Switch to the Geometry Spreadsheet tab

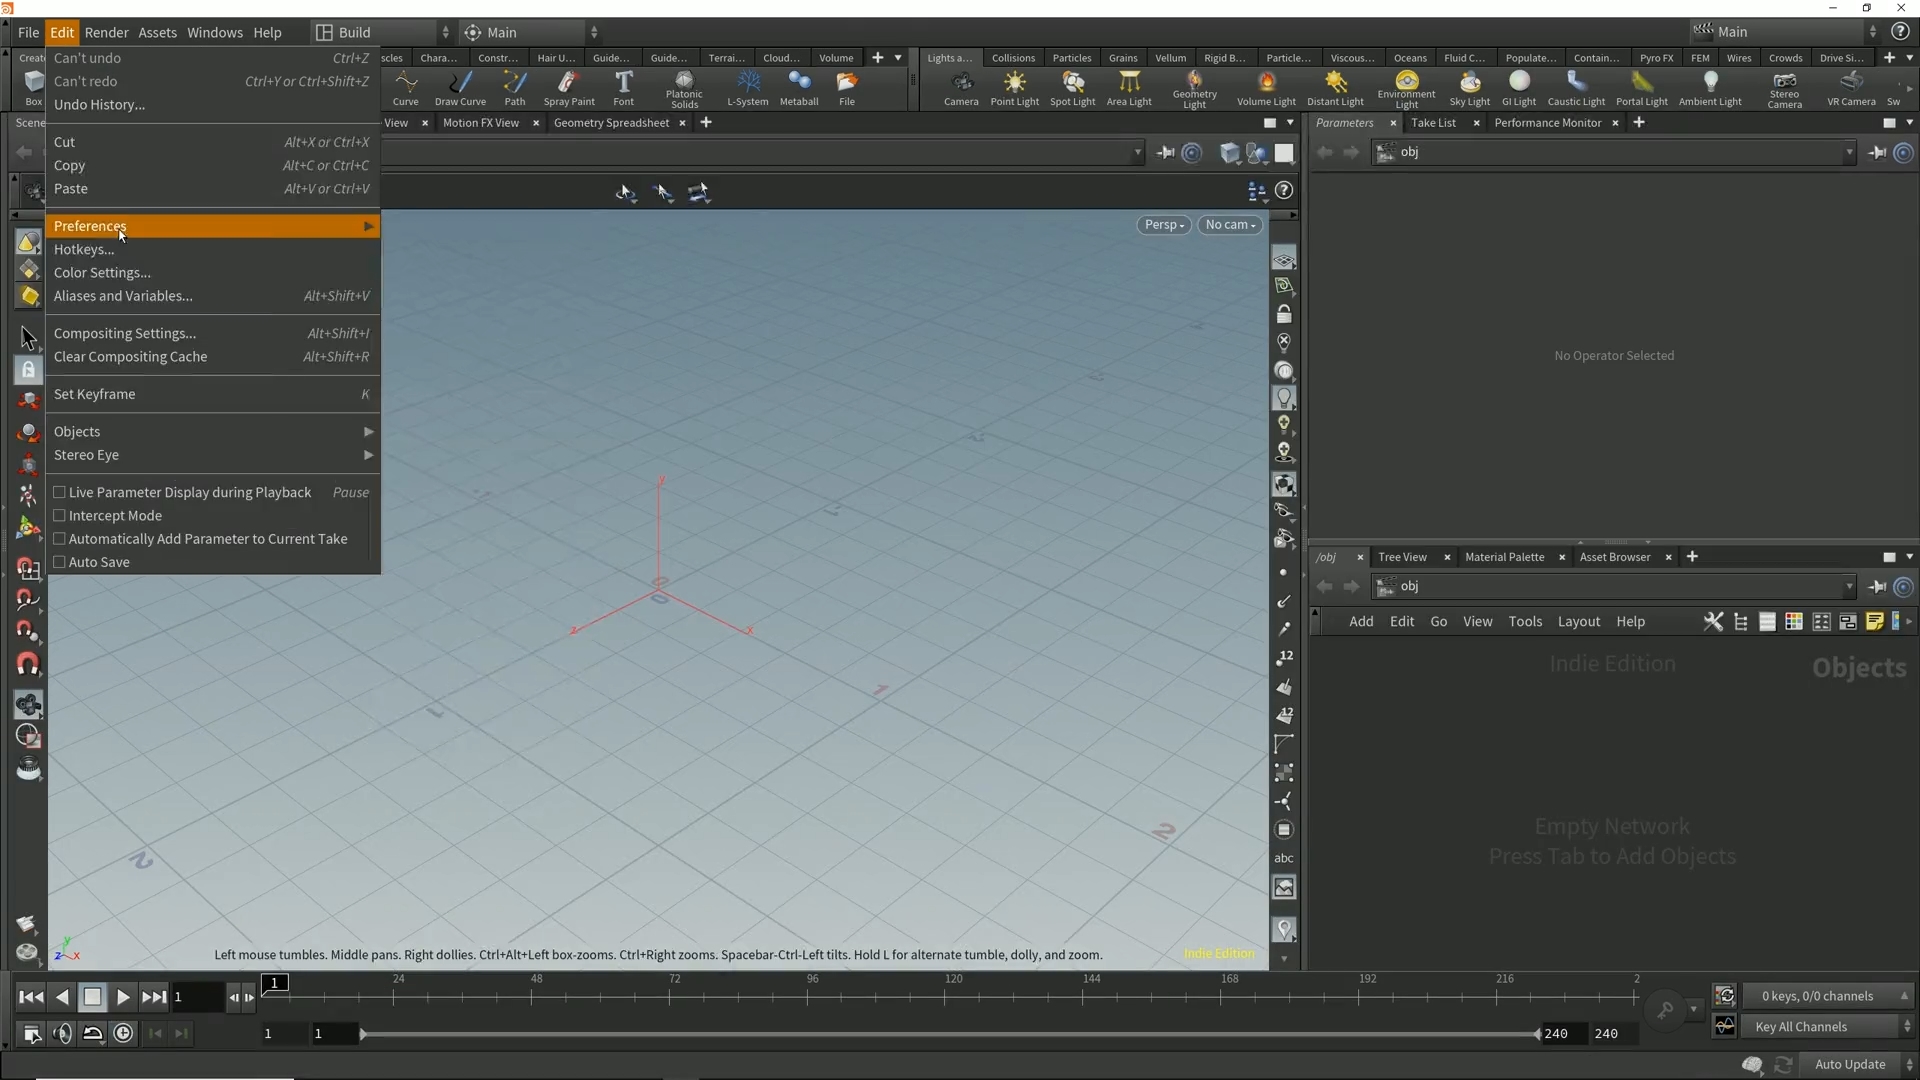click(611, 123)
